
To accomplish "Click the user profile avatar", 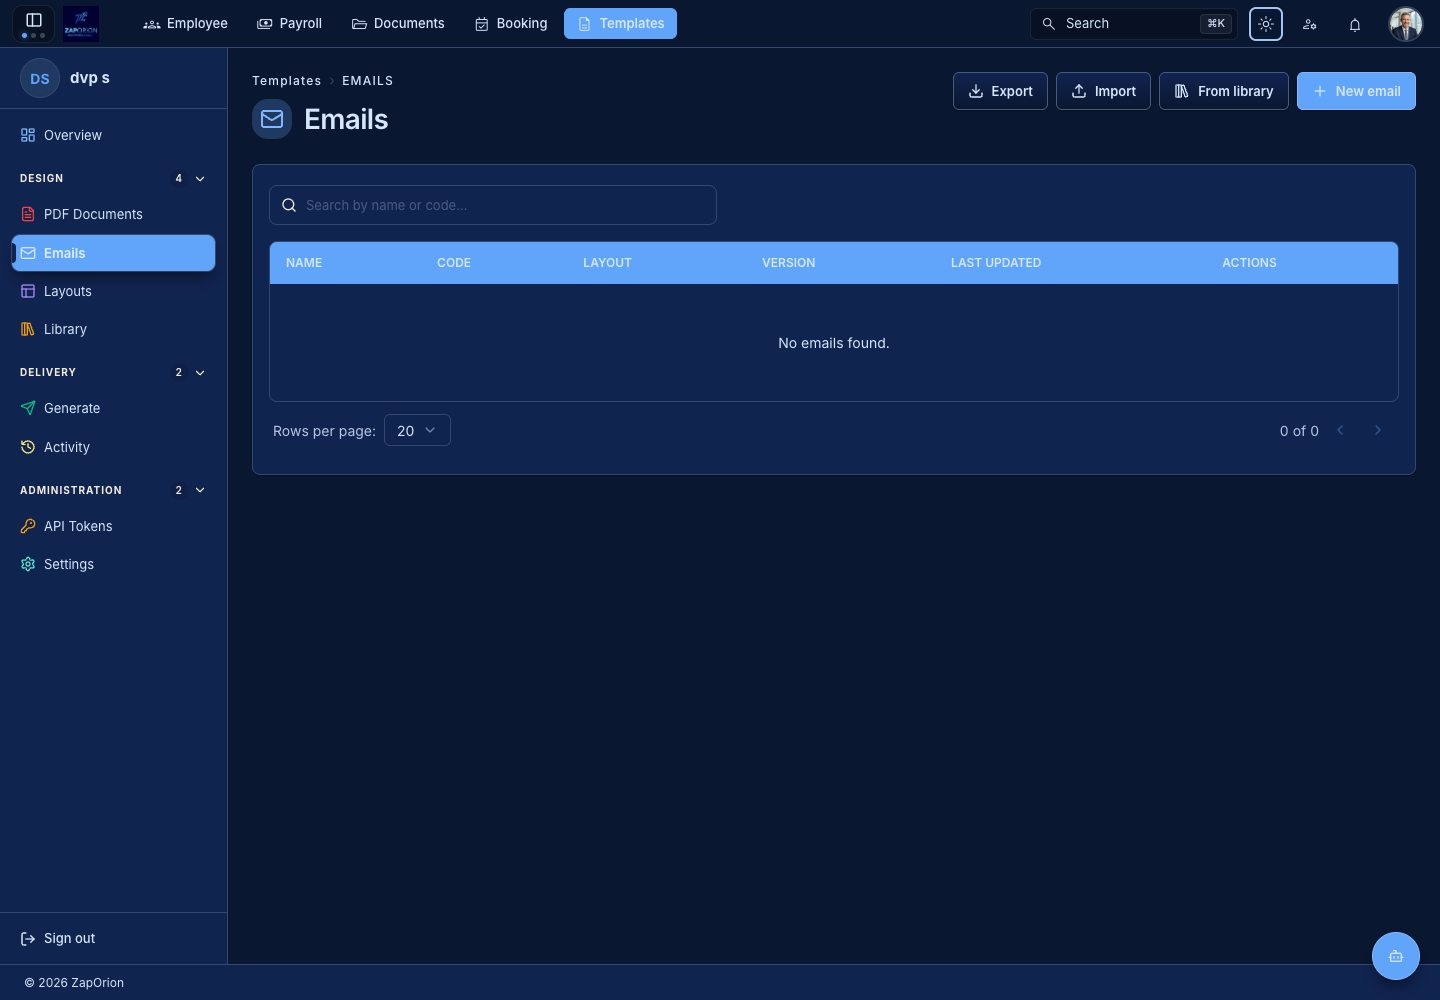I will [x=1406, y=24].
